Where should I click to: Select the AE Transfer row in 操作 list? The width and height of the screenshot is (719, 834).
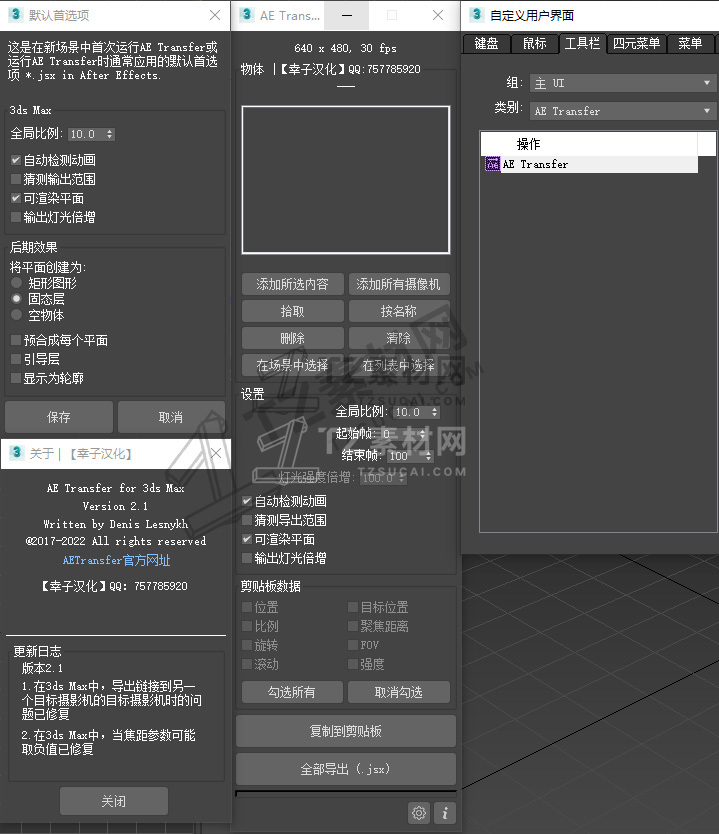591,164
